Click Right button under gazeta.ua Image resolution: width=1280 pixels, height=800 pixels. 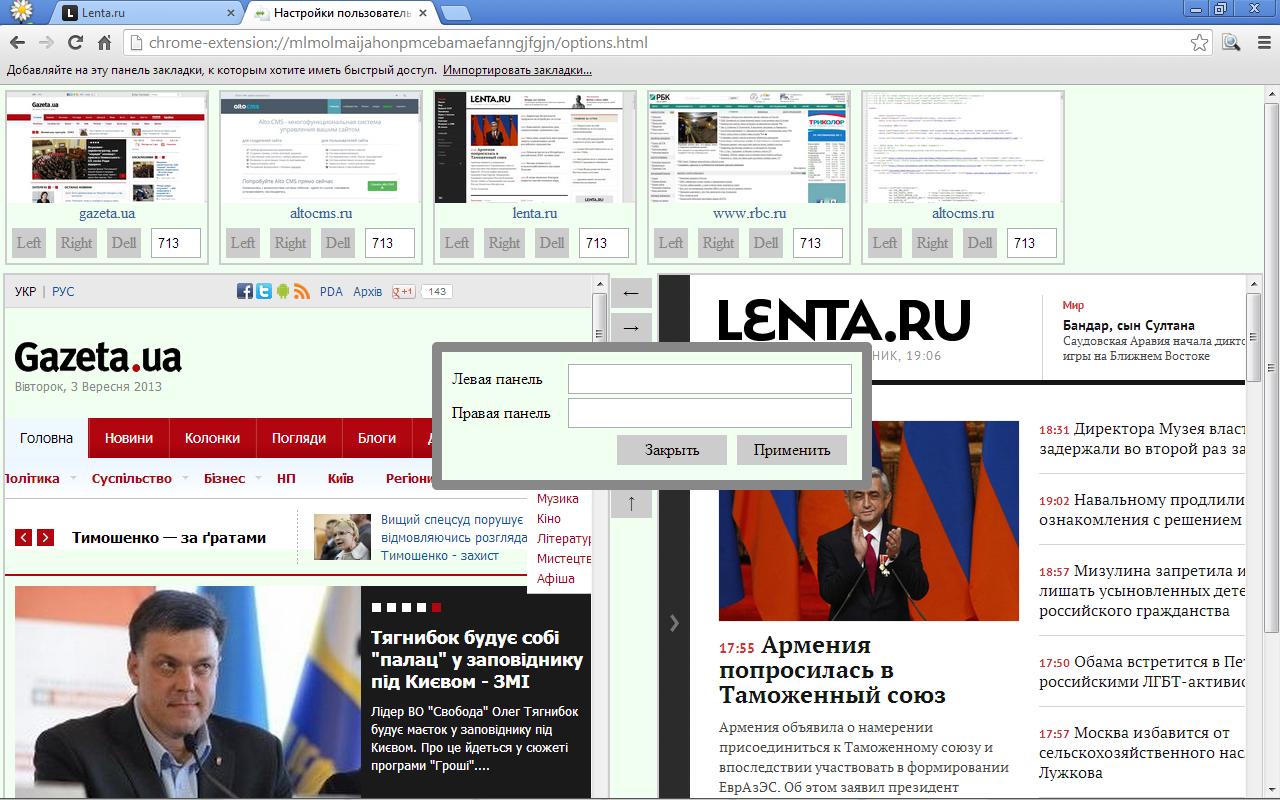coord(76,243)
